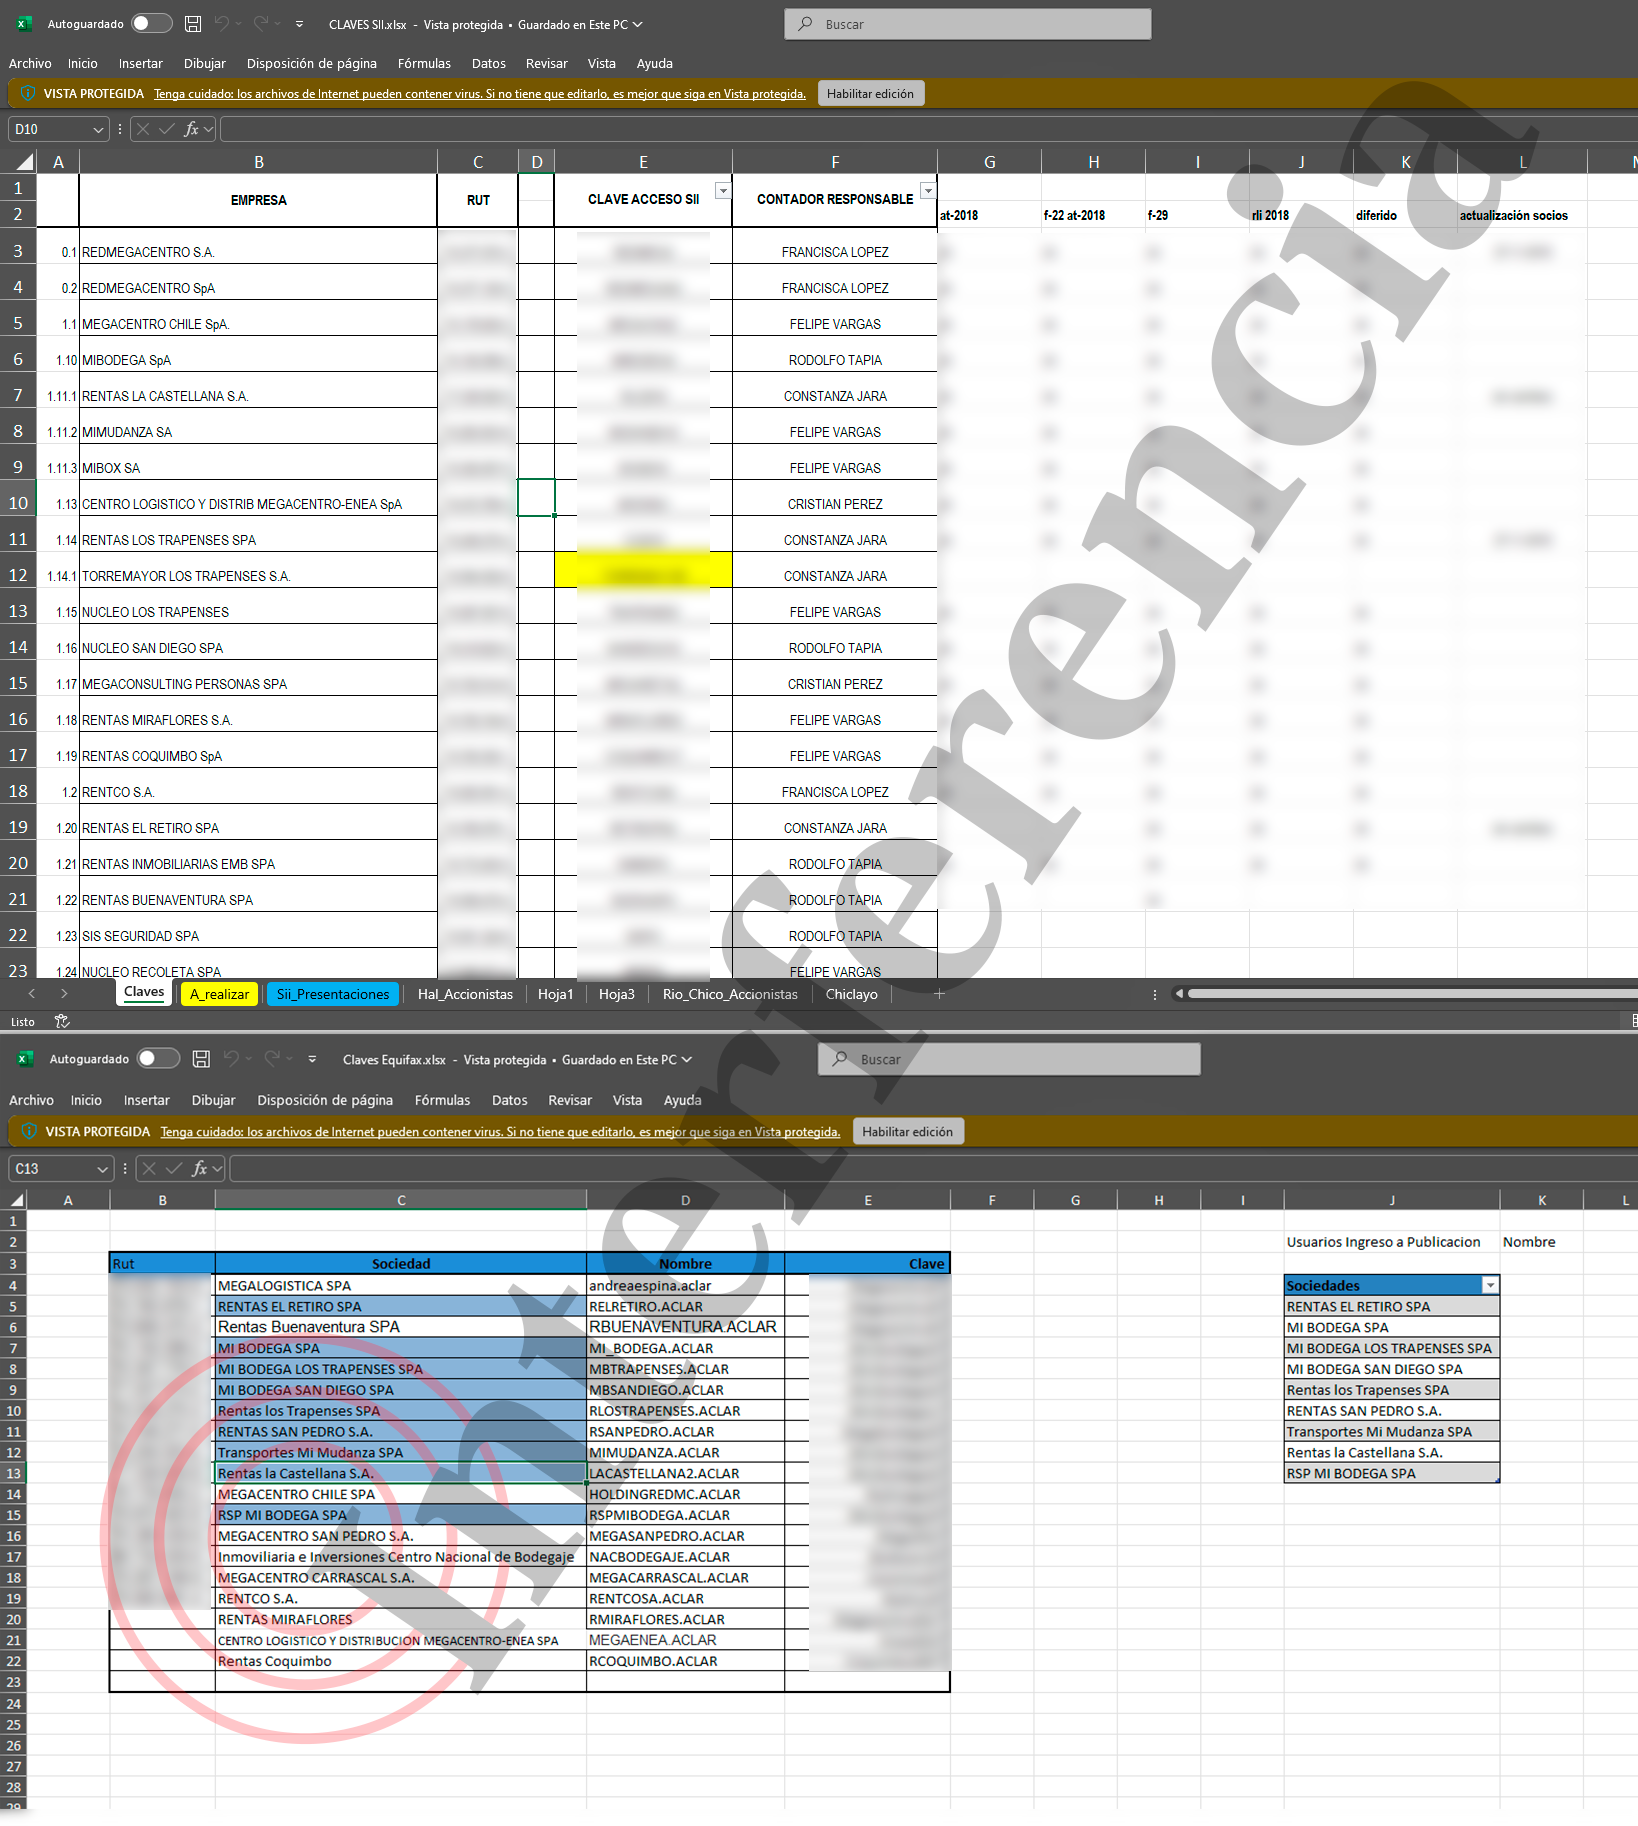Select column C header in Claves Equifax sheet
The width and height of the screenshot is (1638, 1826).
[x=401, y=1200]
